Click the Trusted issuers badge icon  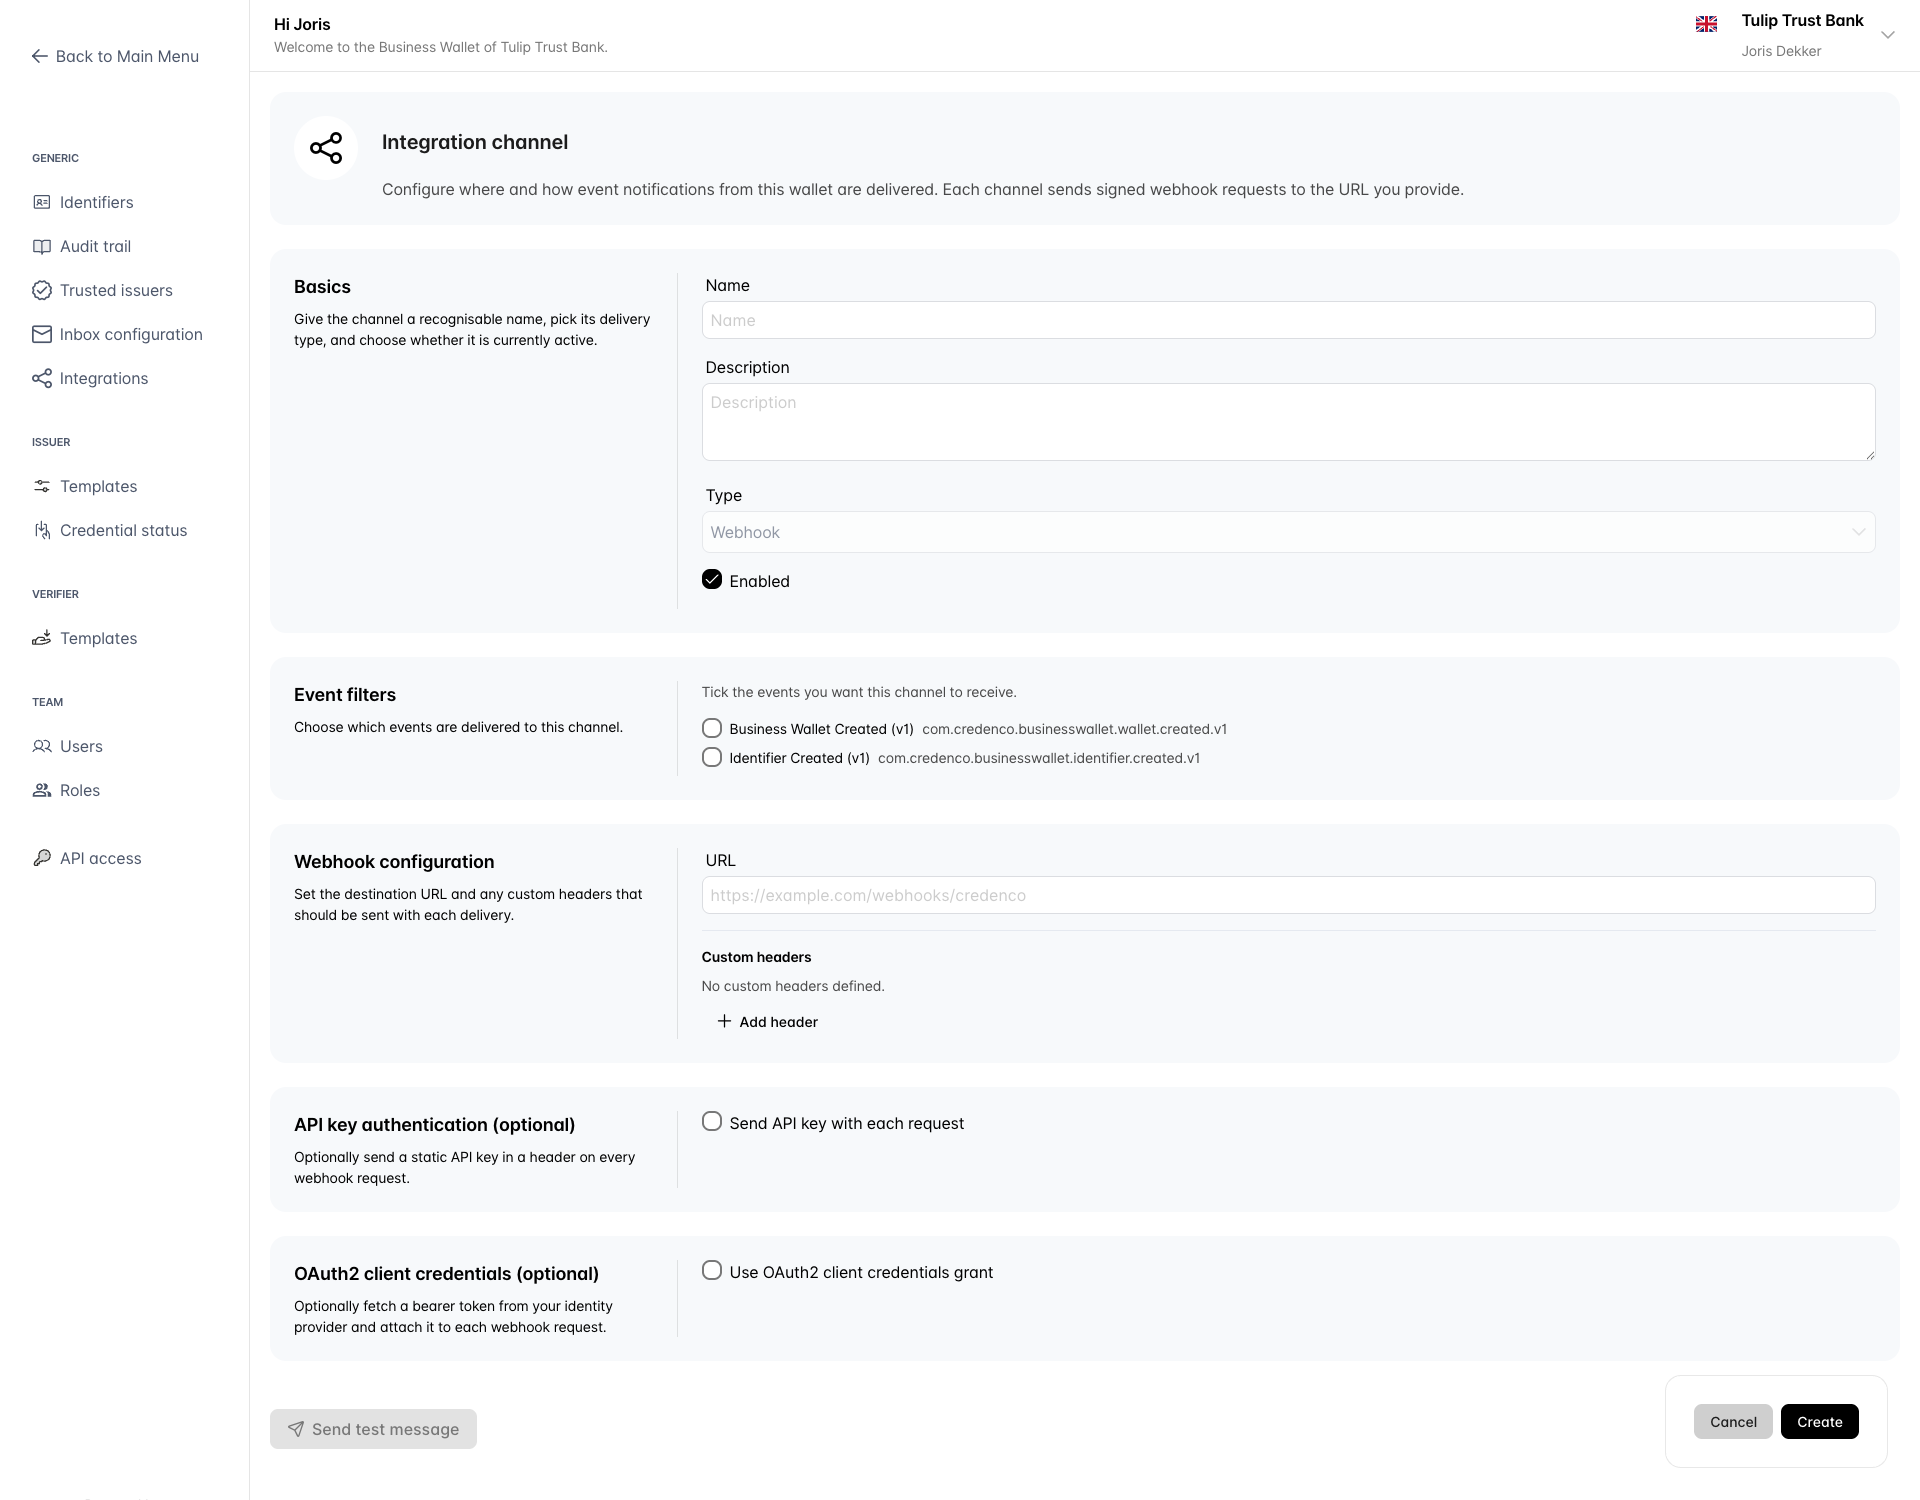click(x=42, y=290)
